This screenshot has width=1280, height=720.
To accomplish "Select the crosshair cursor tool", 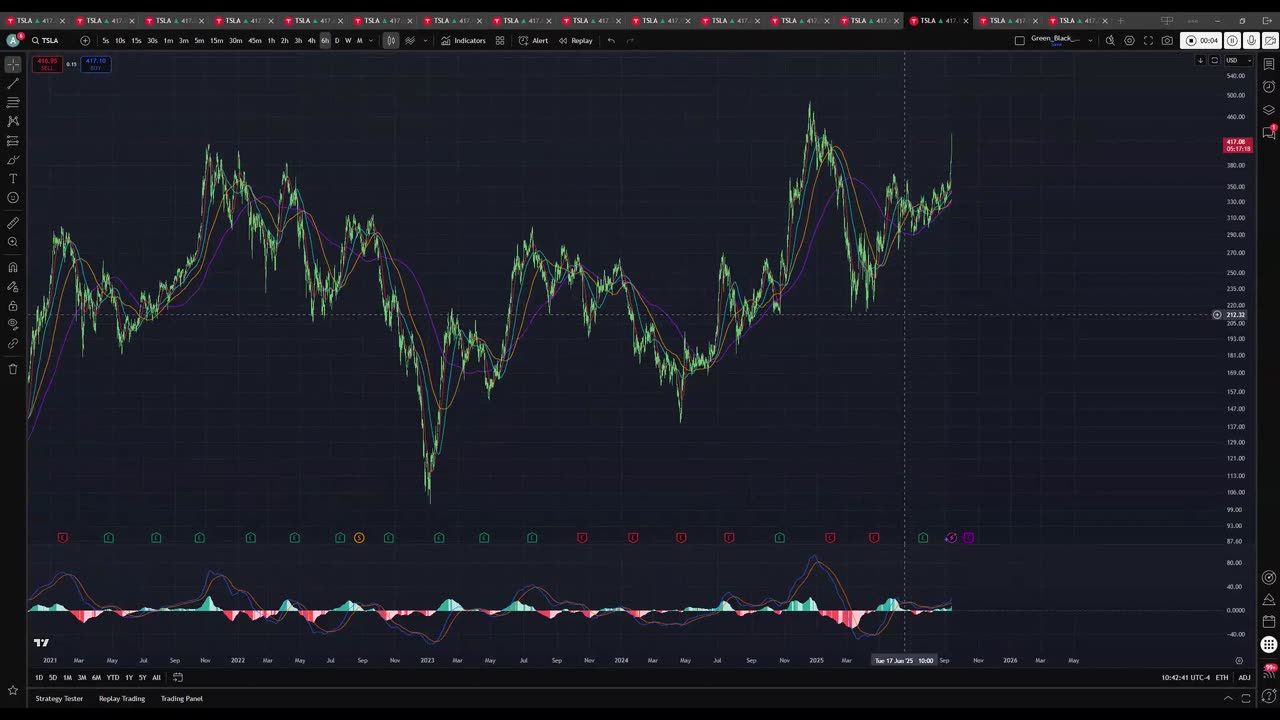I will [13, 64].
